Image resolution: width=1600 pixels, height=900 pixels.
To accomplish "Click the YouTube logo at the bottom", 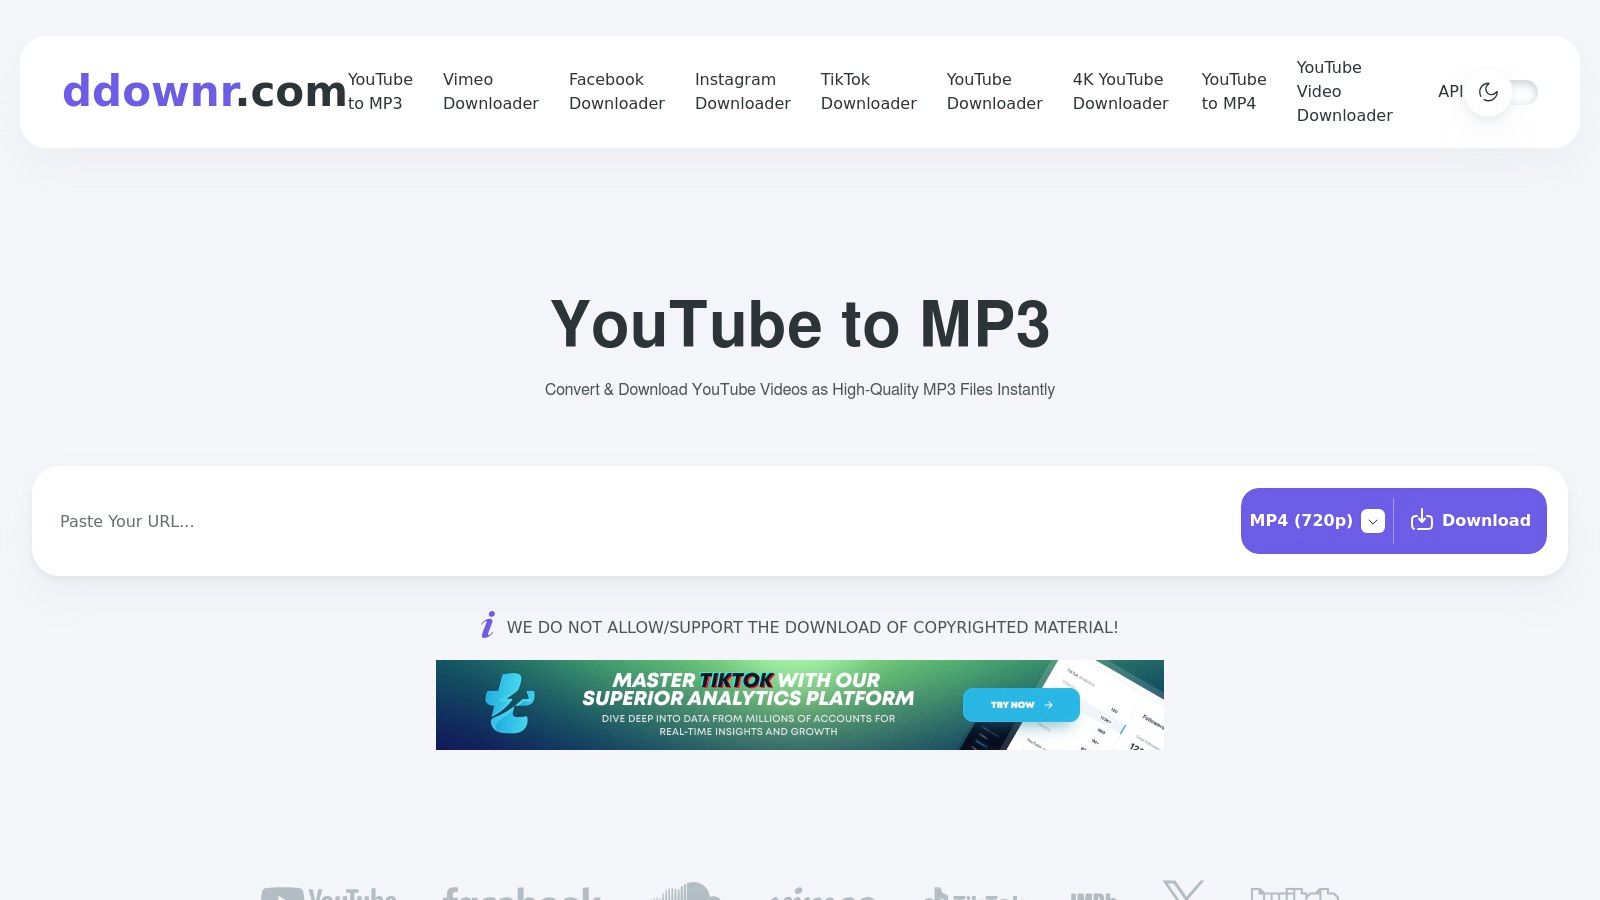I will 329,893.
